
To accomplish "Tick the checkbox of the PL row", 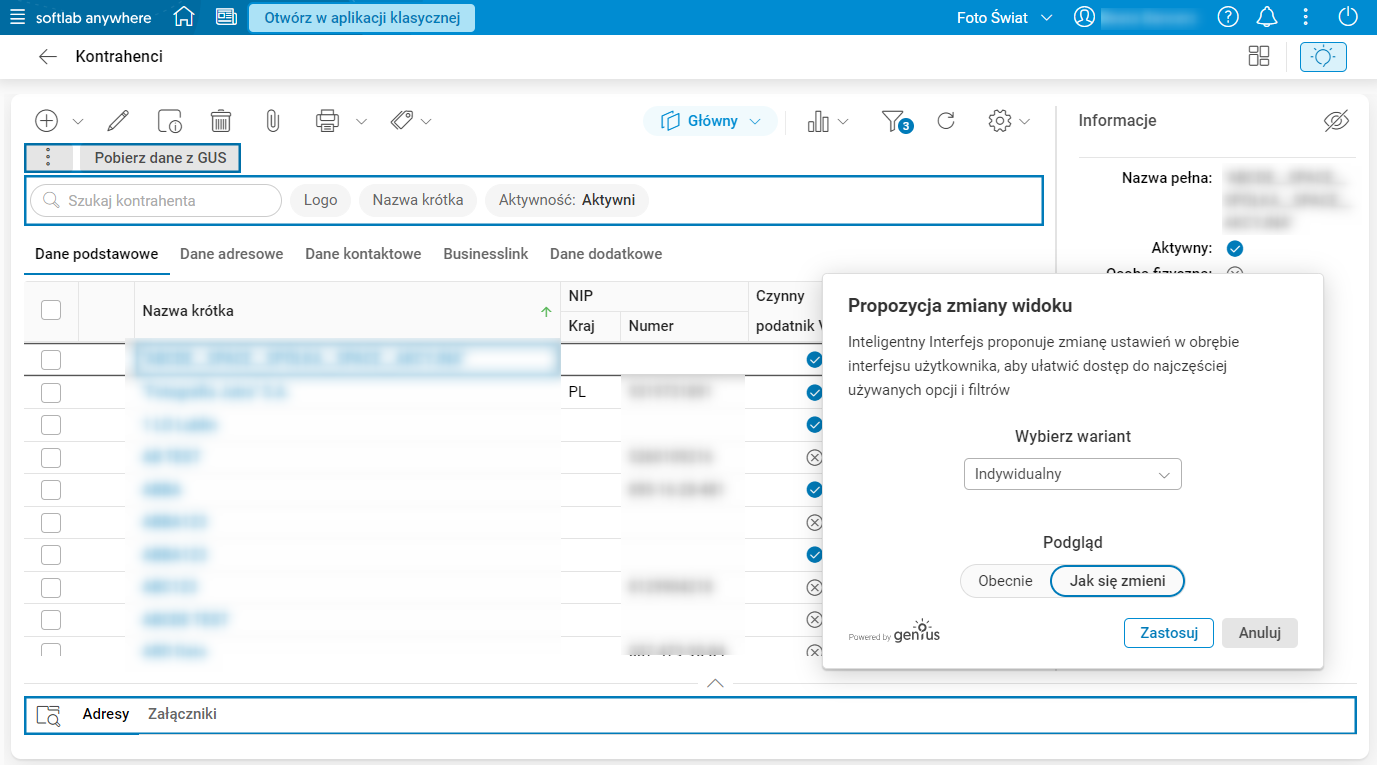I will tap(51, 392).
